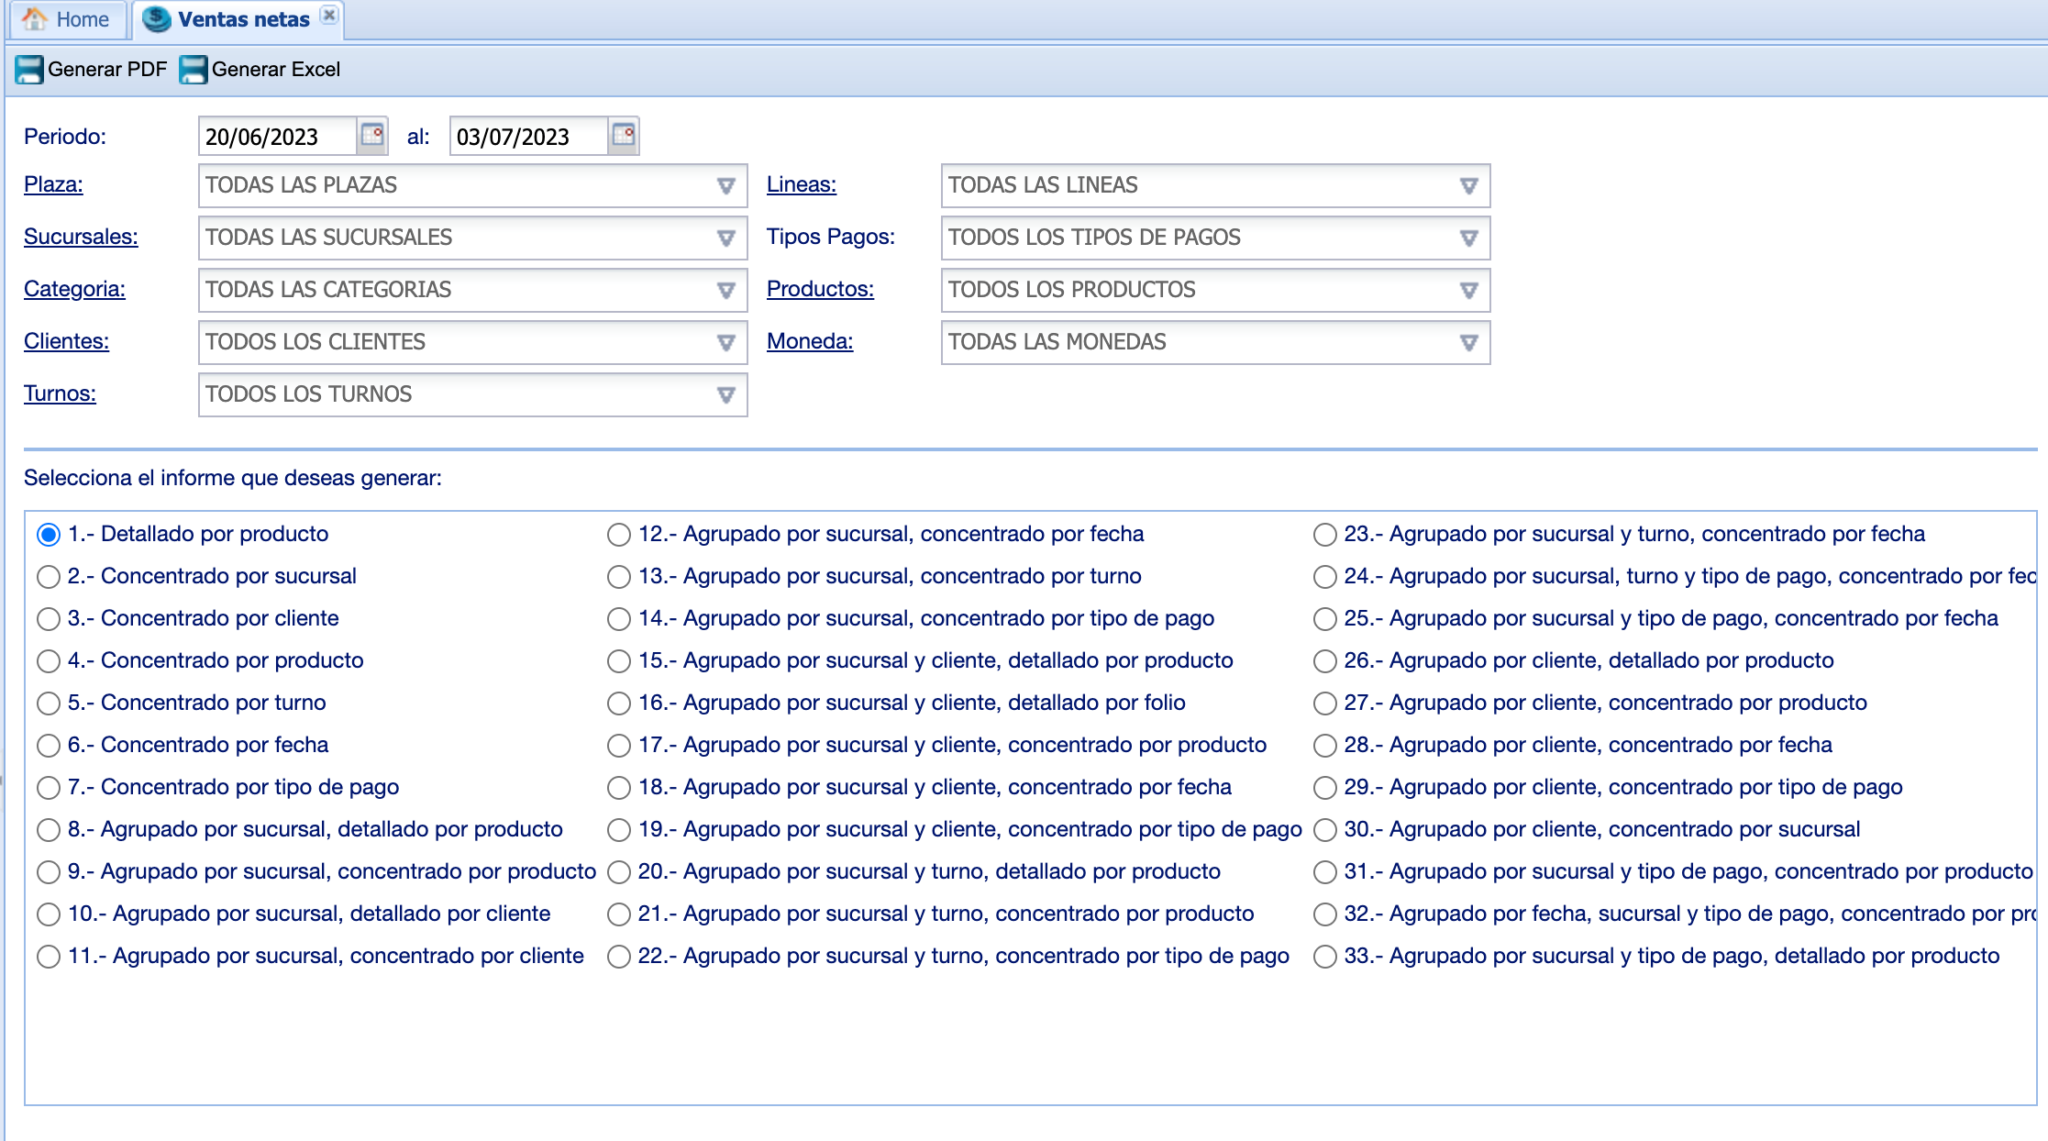Expand the Turnos dropdown arrow

coord(726,395)
